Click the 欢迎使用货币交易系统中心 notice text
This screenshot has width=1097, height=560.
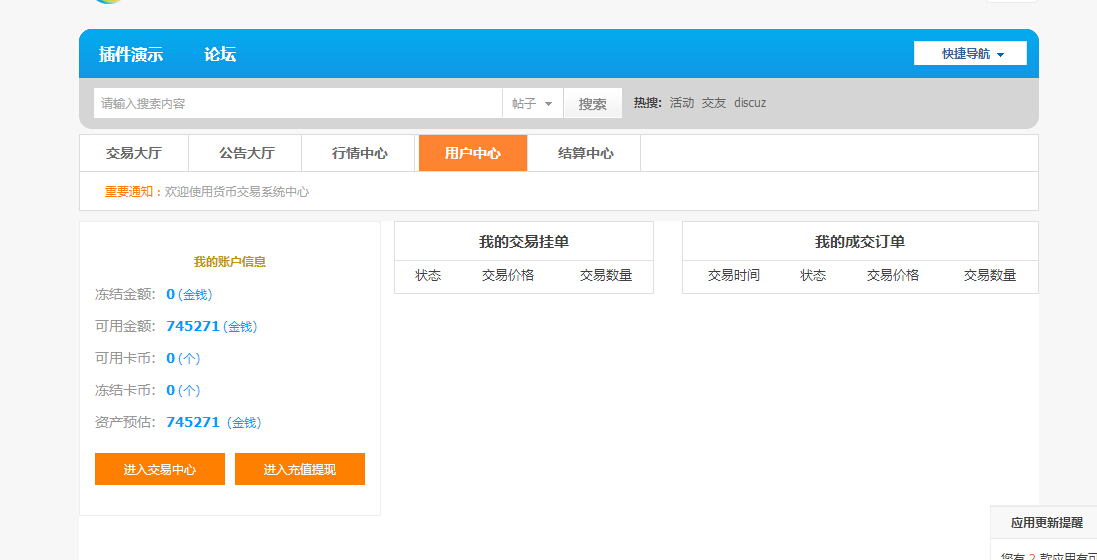(237, 192)
